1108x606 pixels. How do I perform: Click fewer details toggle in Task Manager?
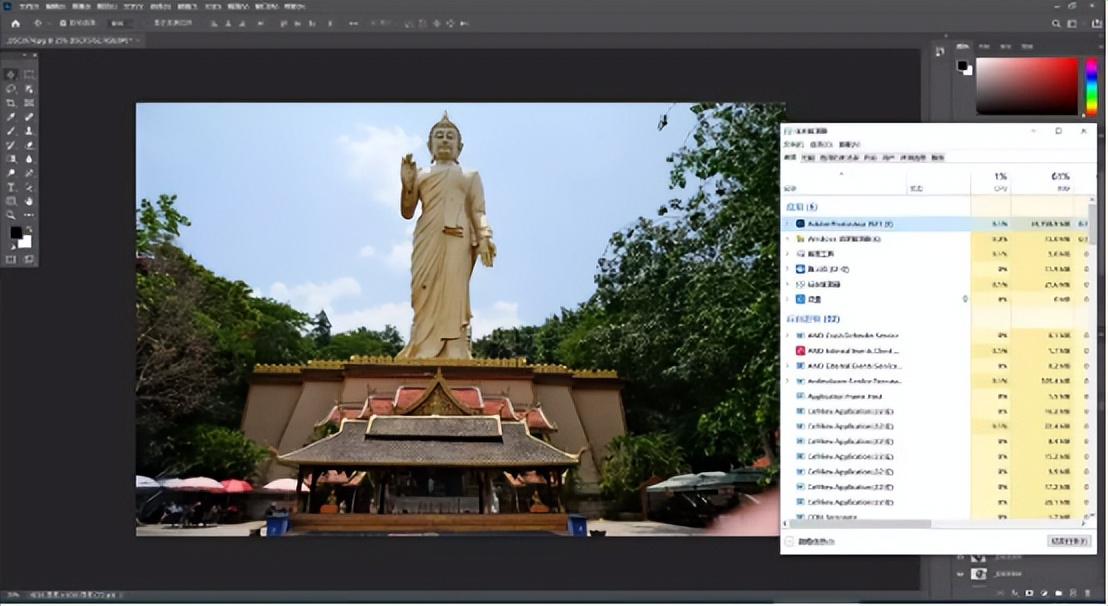coord(790,541)
